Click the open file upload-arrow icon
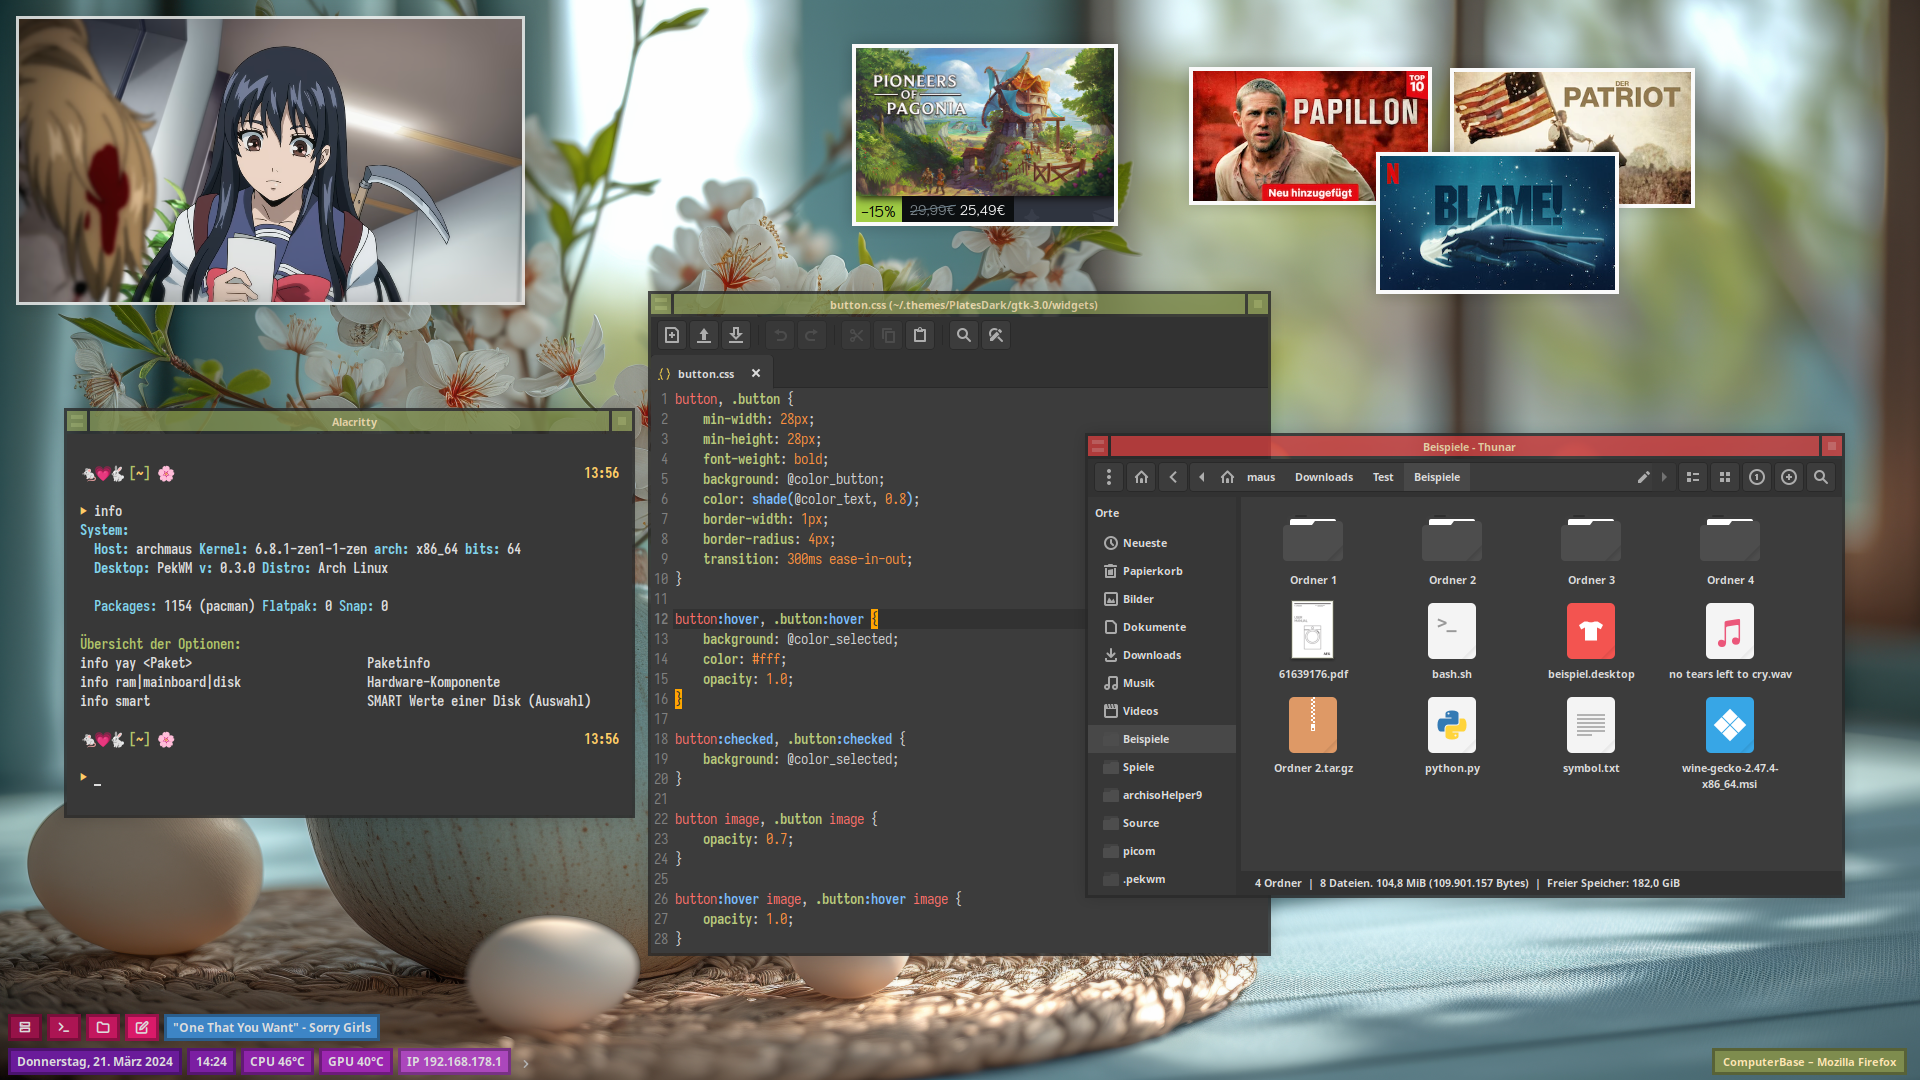 pos(704,336)
